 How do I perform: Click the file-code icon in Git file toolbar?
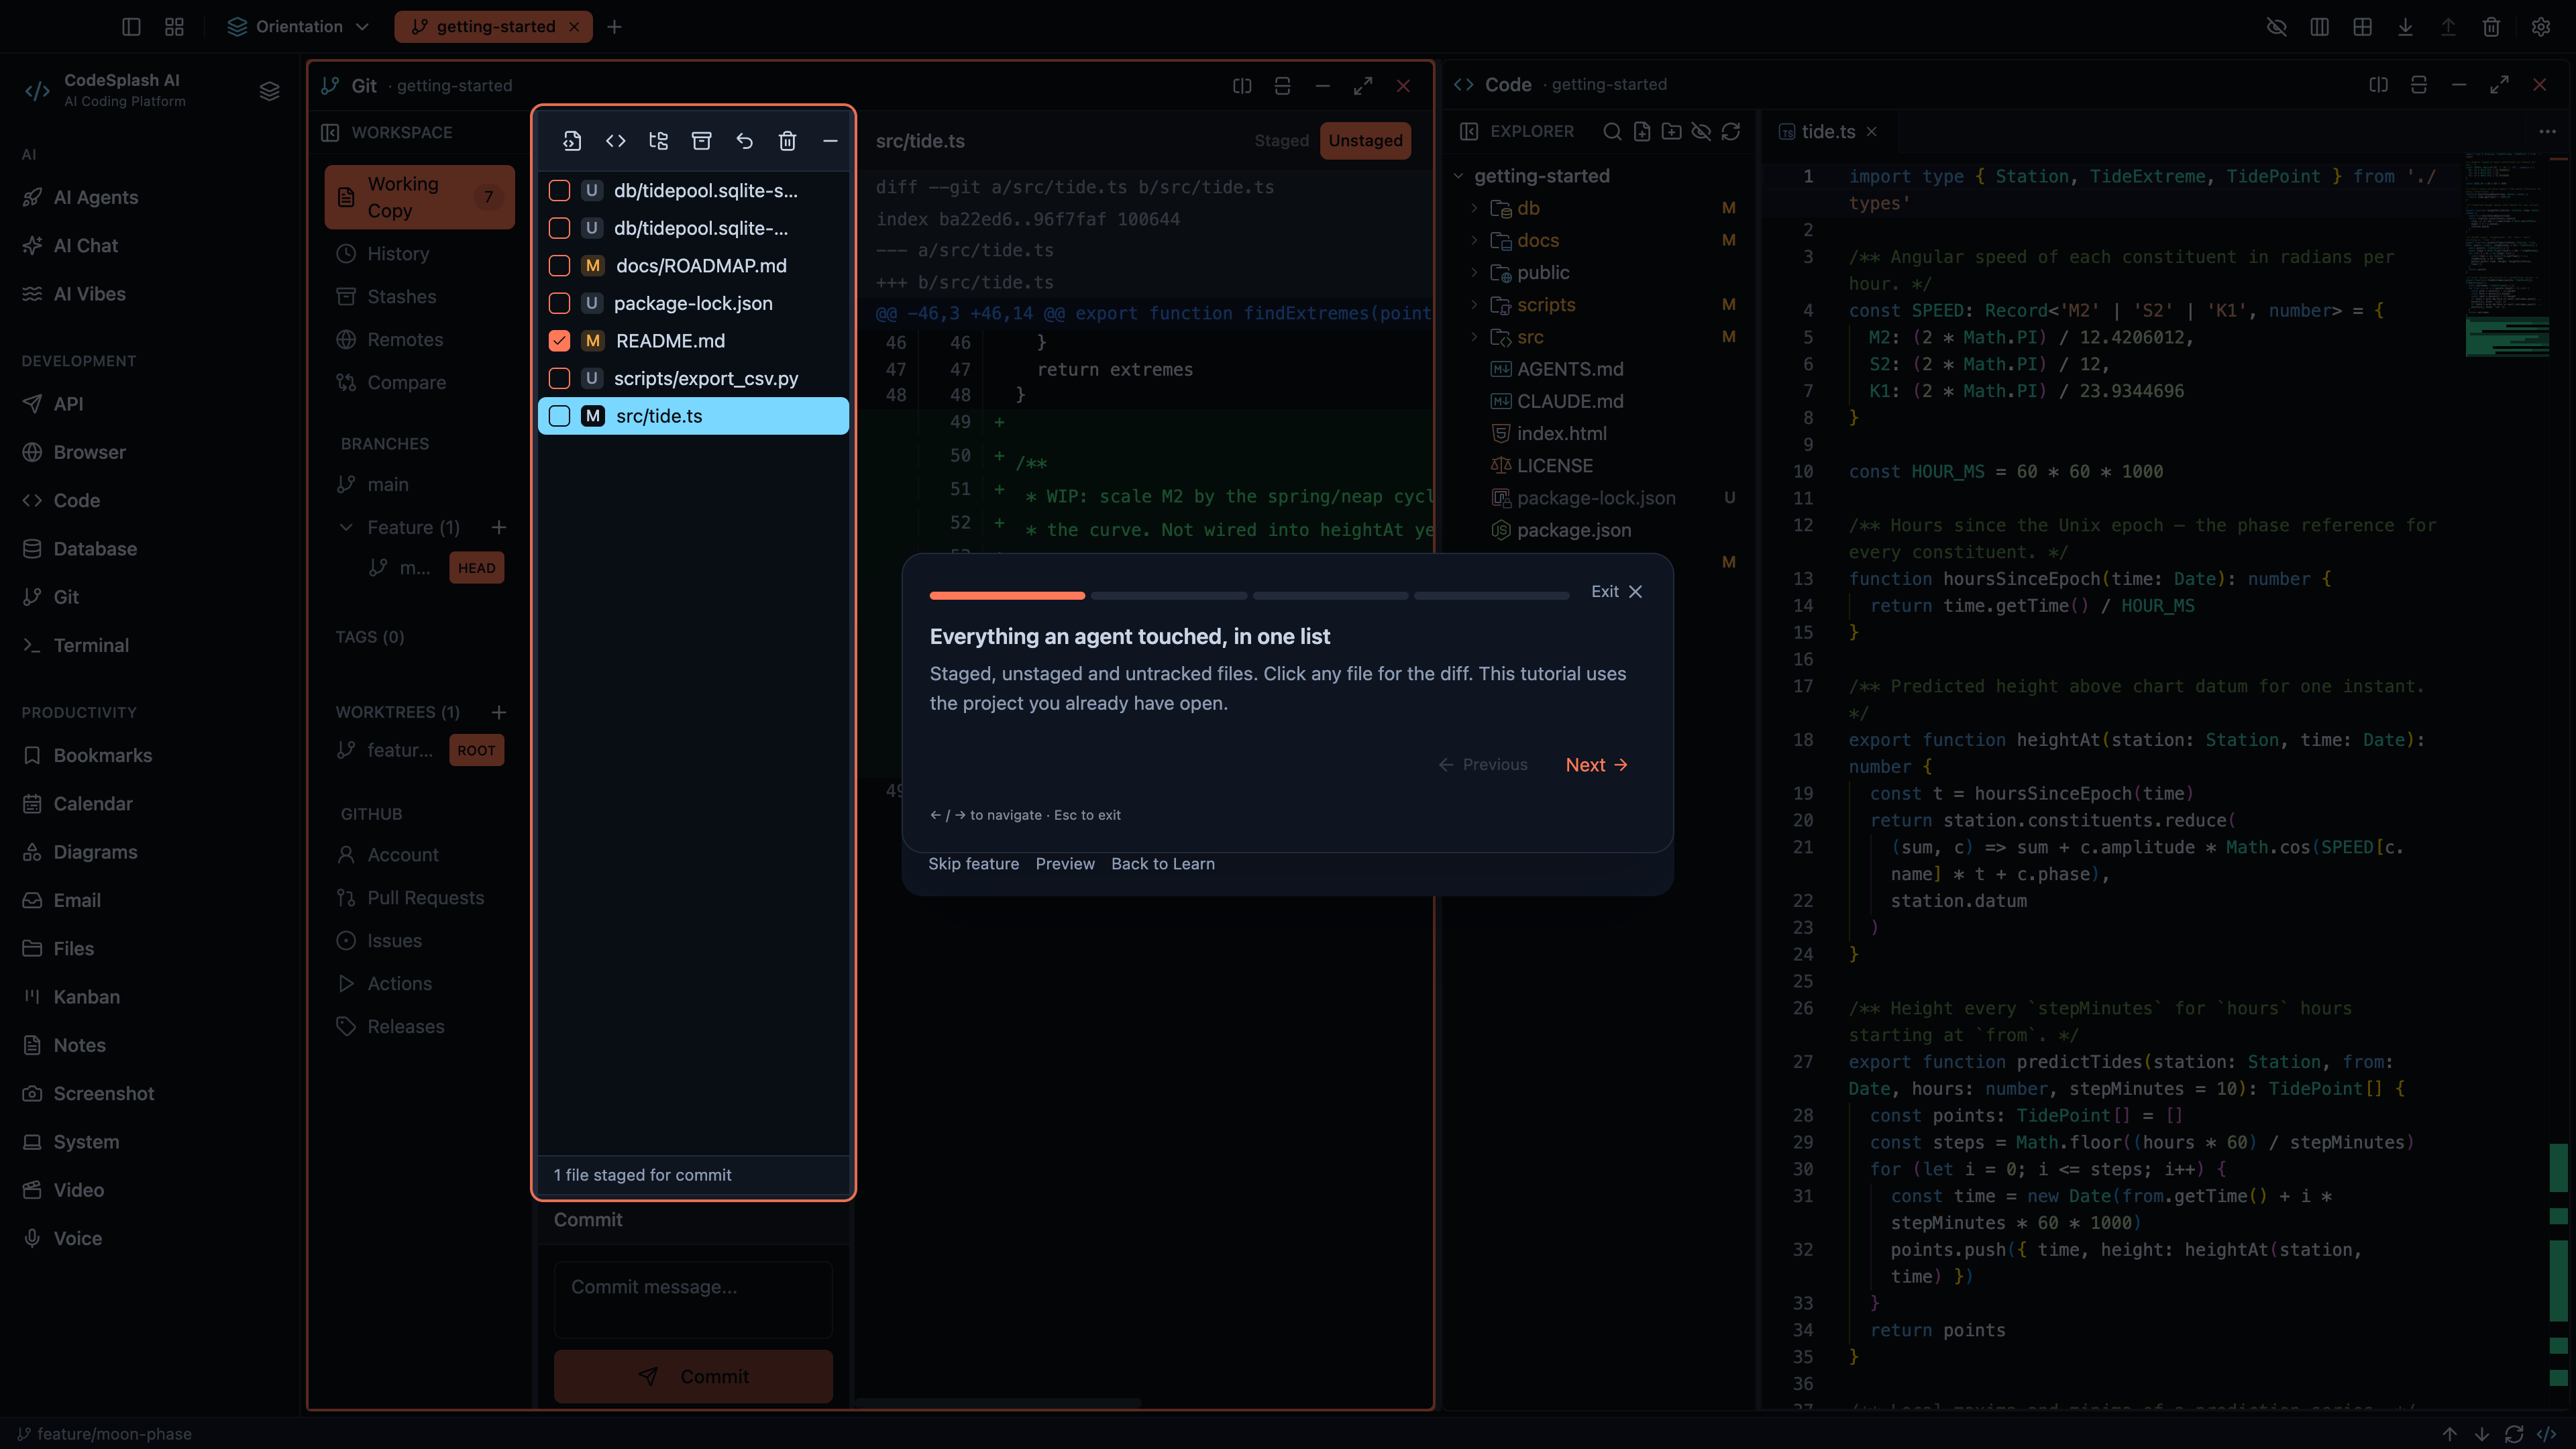[572, 141]
